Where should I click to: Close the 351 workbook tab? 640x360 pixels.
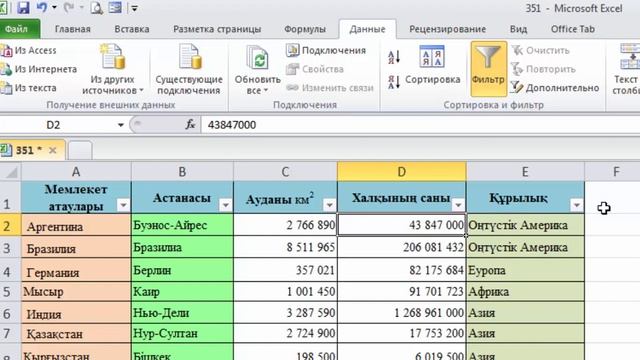(x=52, y=151)
